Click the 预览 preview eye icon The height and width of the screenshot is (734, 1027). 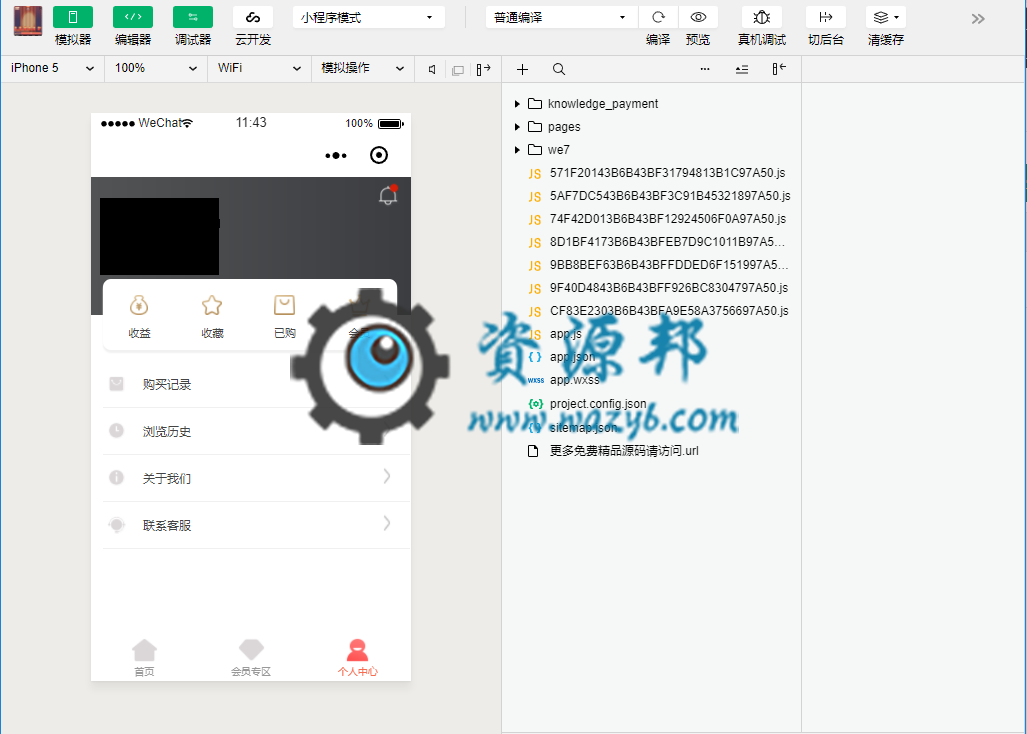click(x=698, y=18)
